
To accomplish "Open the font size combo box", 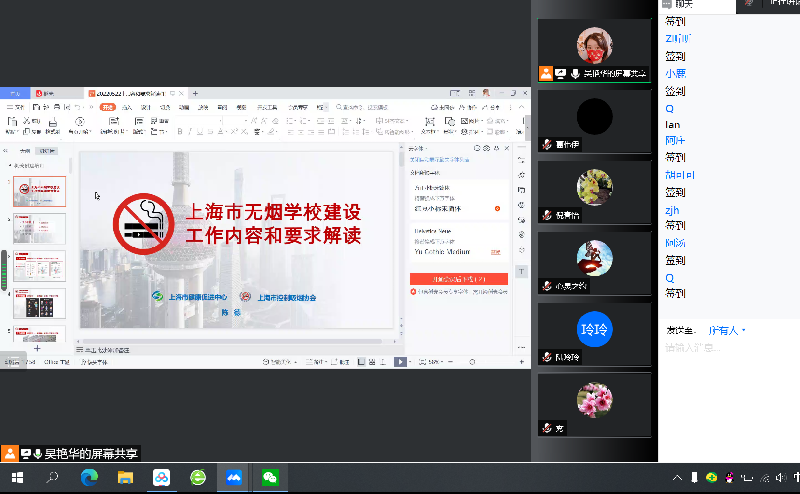I will pos(235,121).
